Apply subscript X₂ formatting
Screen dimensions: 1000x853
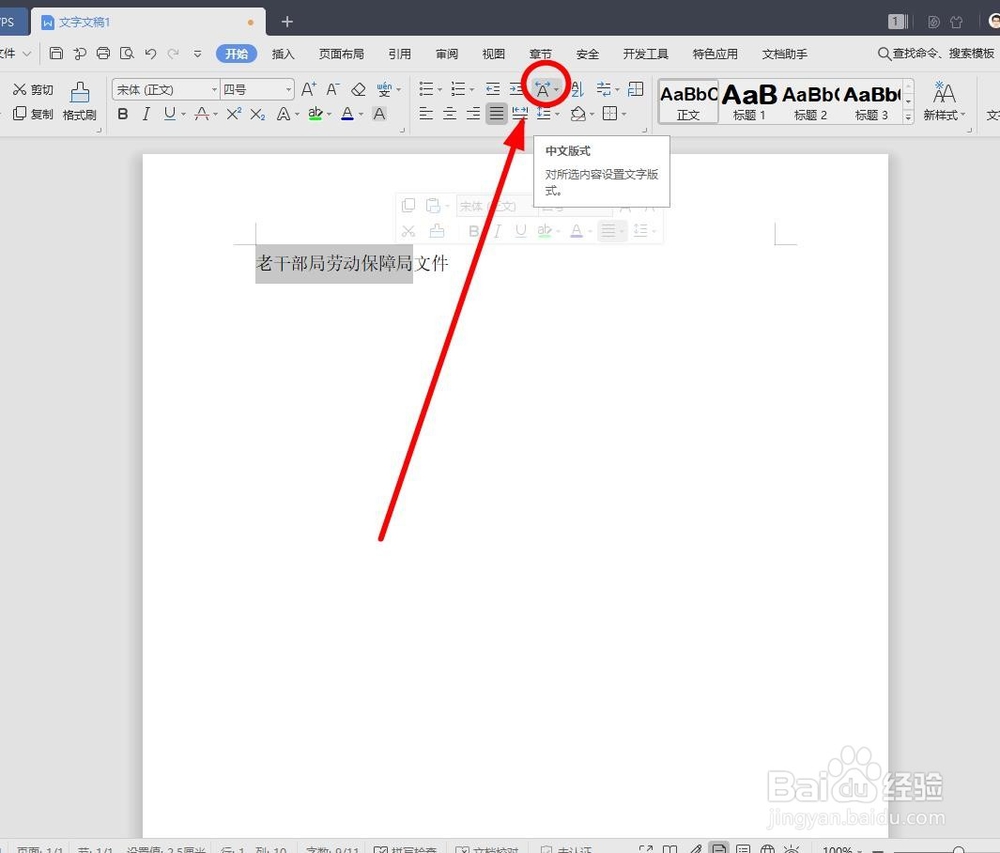(x=258, y=114)
